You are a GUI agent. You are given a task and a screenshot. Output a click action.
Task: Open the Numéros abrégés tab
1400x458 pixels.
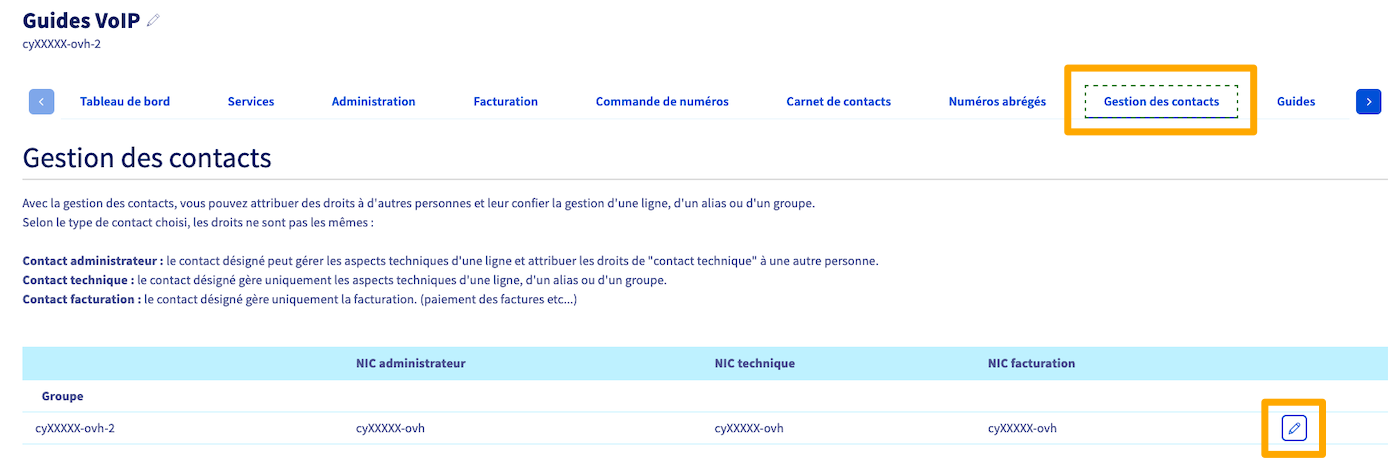tap(997, 101)
